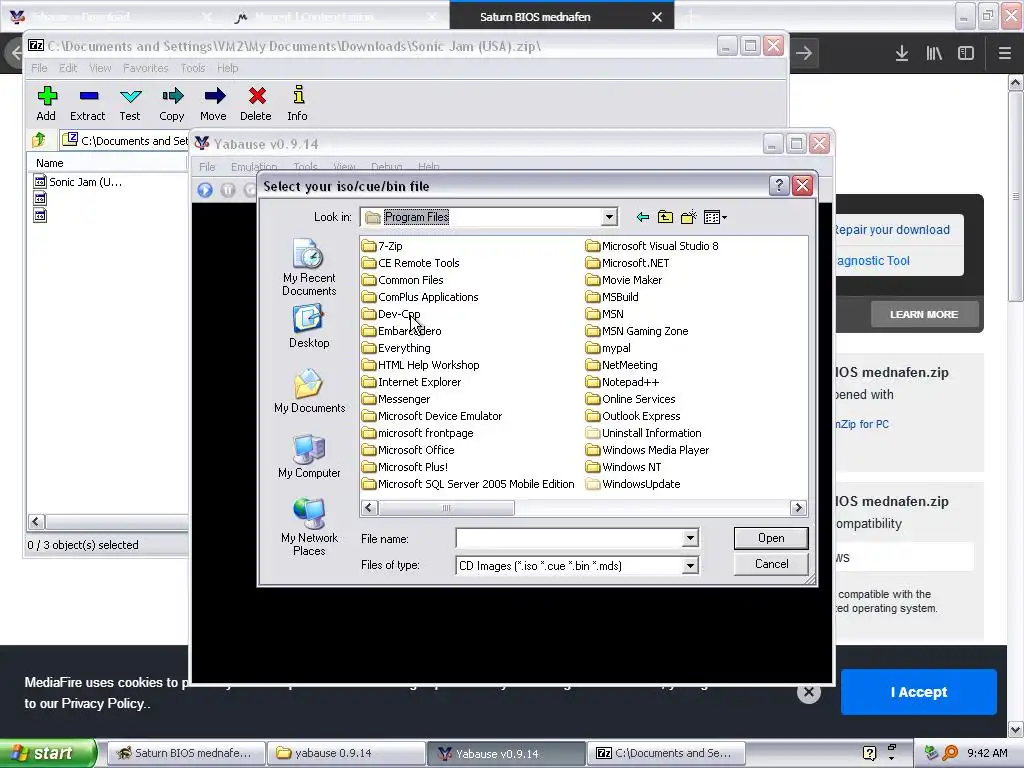Select the Dev-Cpp folder
The width and height of the screenshot is (1024, 768).
[x=391, y=313]
